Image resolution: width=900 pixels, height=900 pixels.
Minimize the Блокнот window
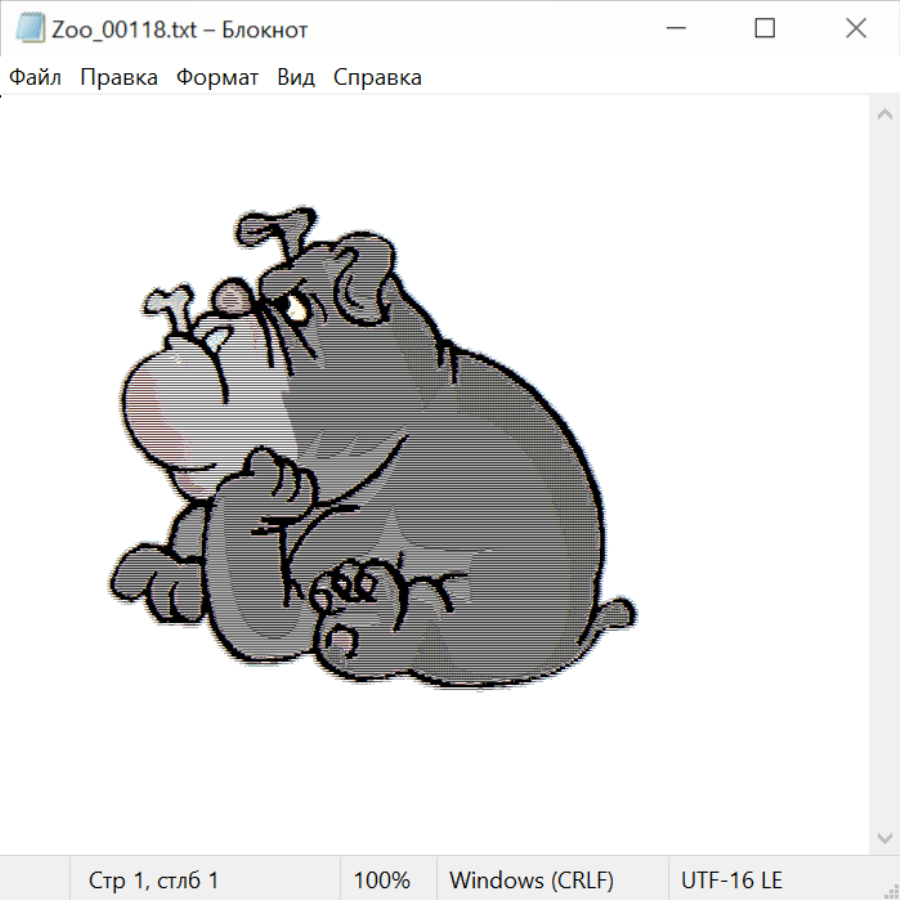pyautogui.click(x=673, y=29)
